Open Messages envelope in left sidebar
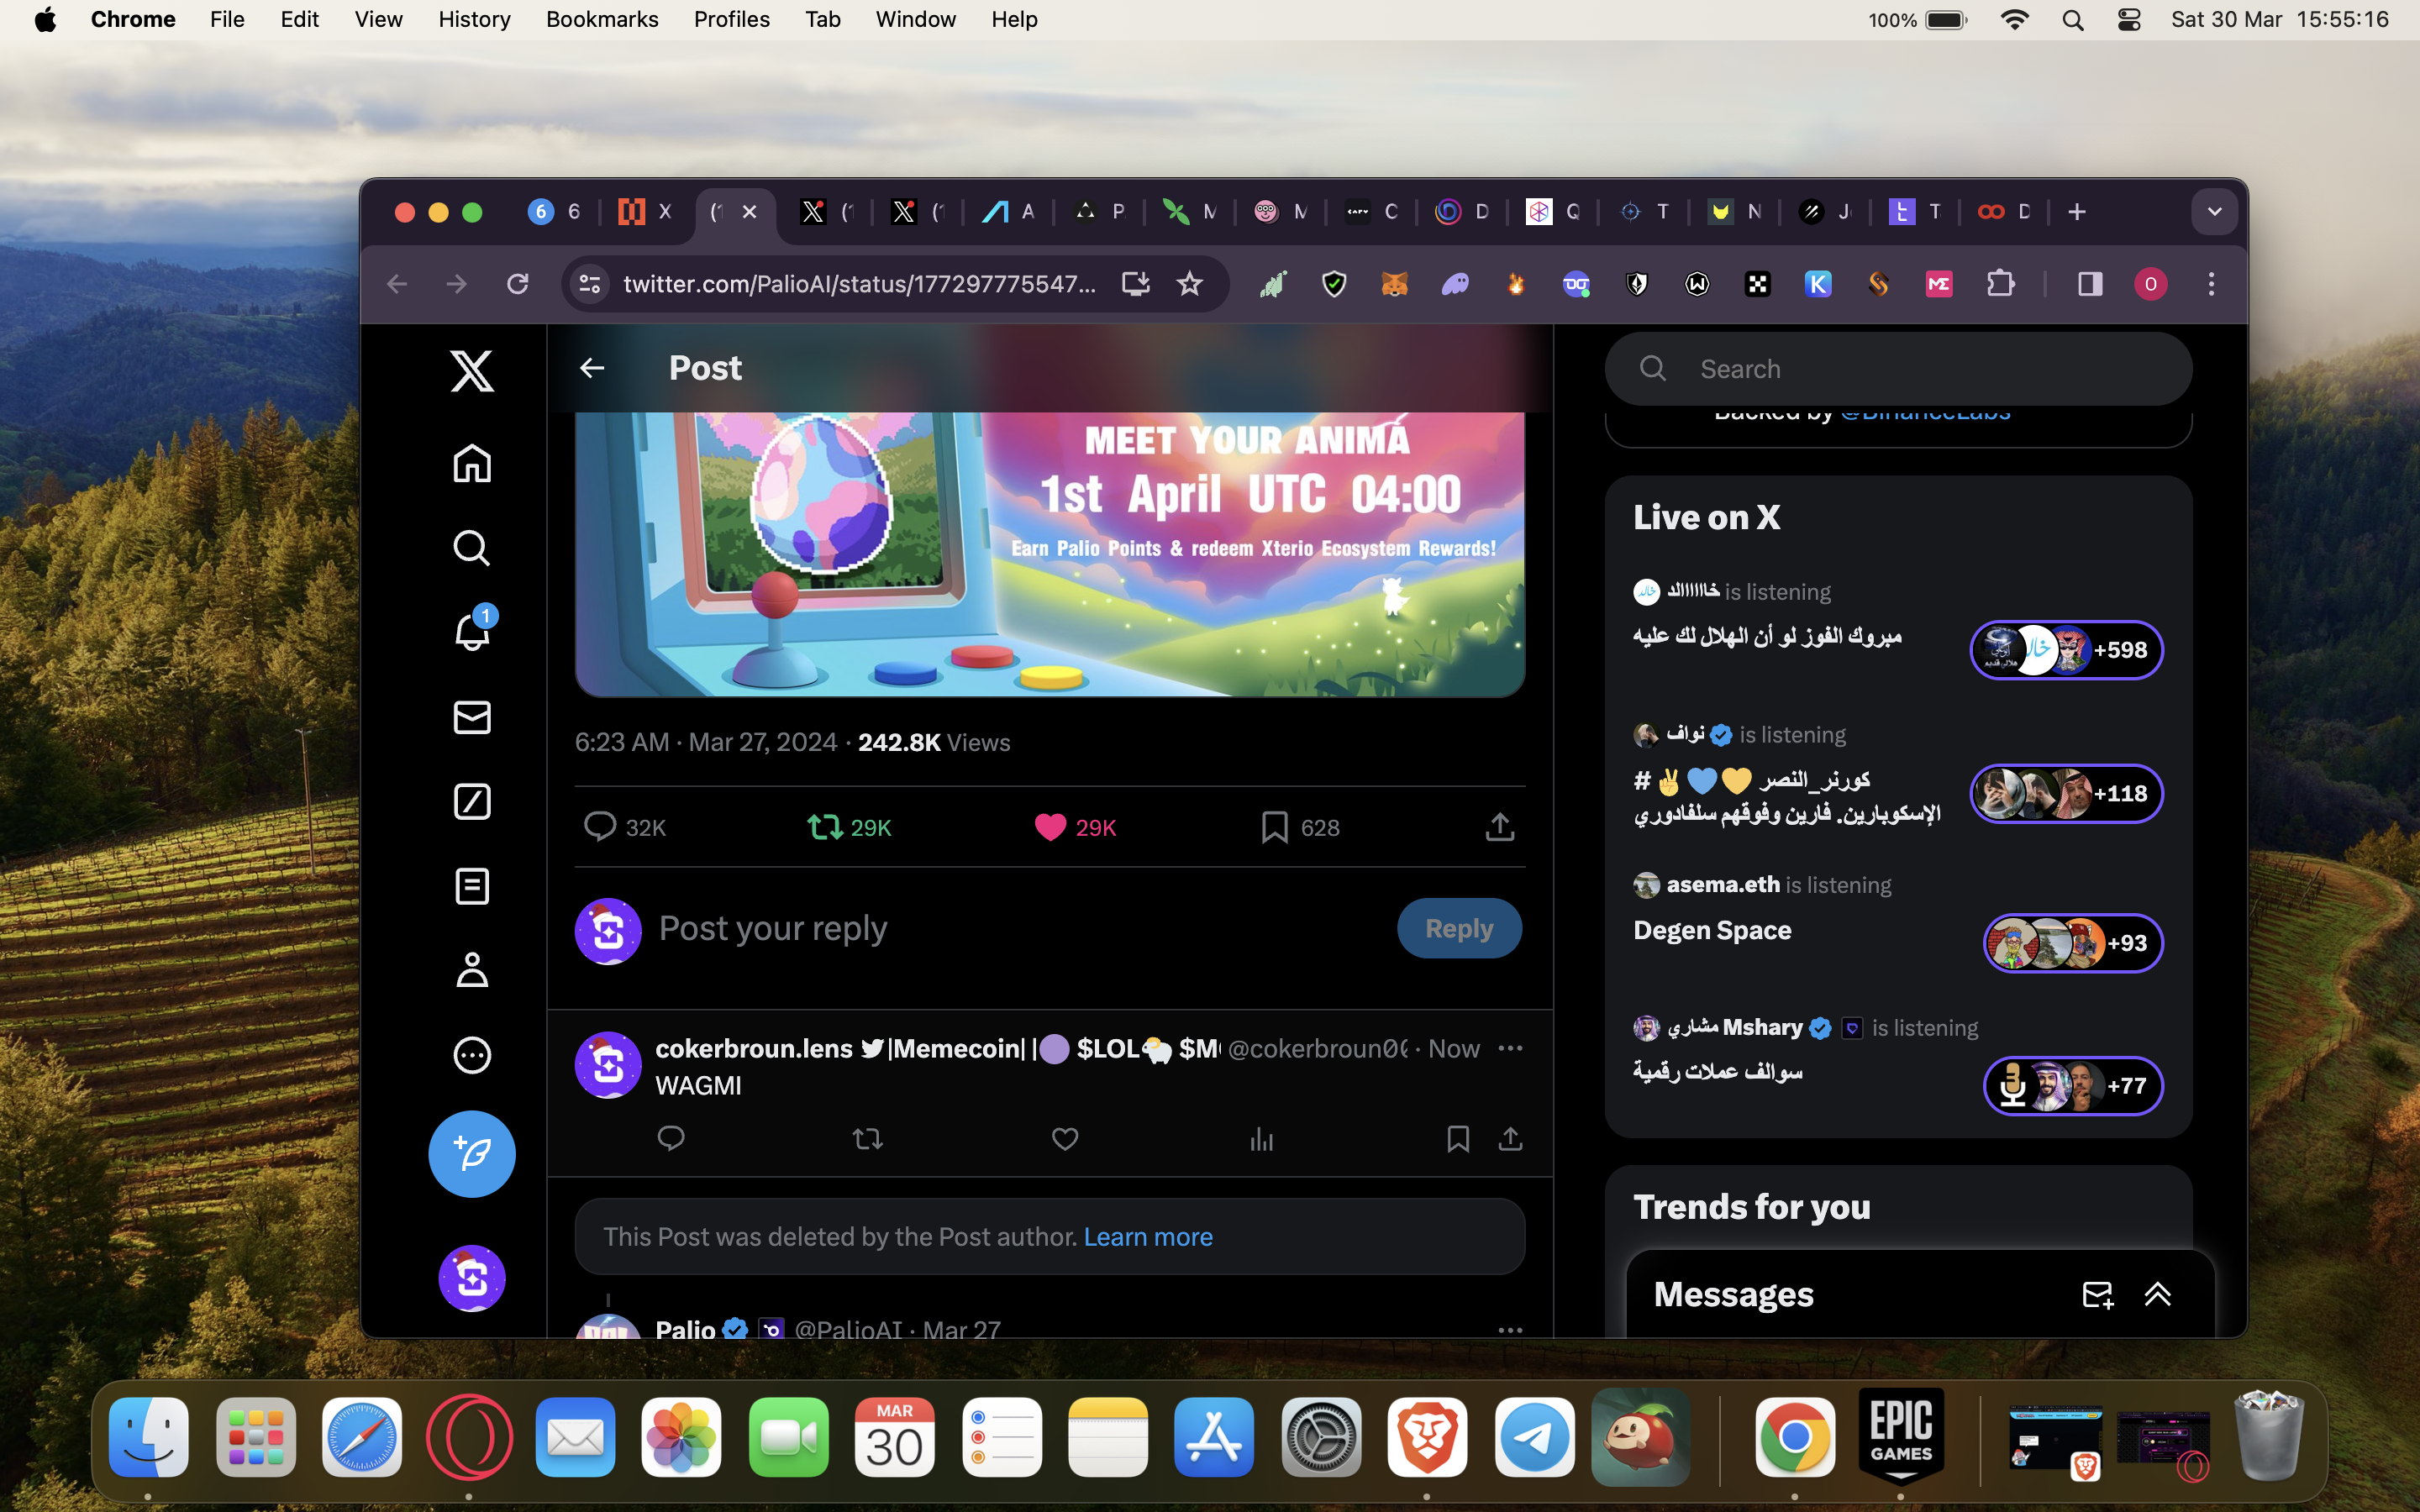Viewport: 2420px width, 1512px height. click(472, 717)
